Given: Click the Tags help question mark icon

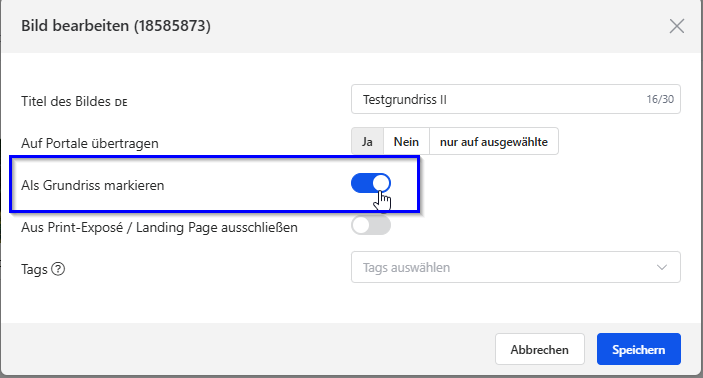Looking at the screenshot, I should 58,269.
